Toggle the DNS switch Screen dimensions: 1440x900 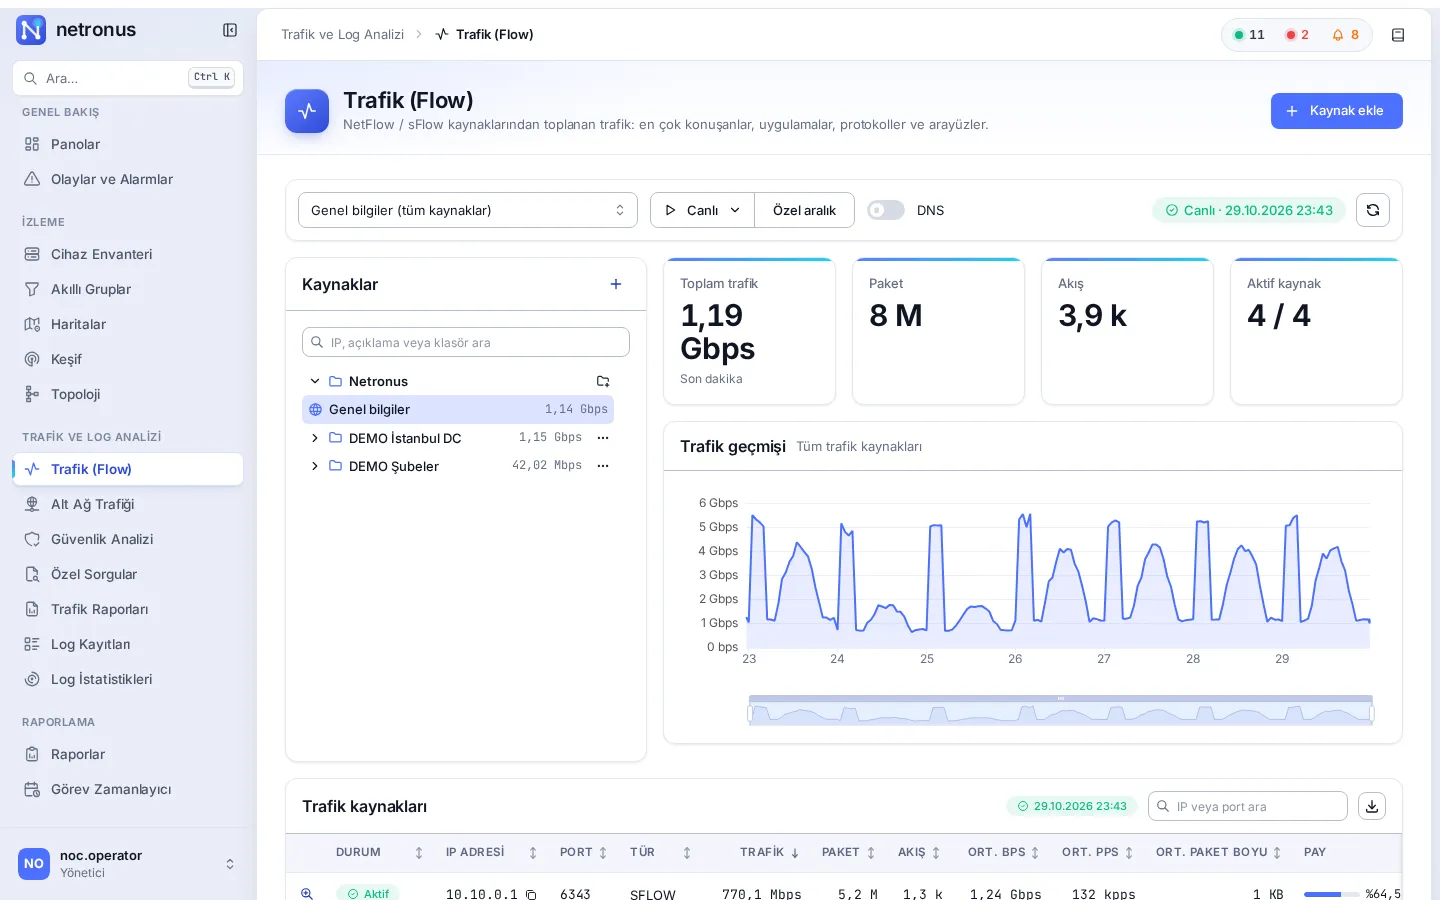(x=885, y=210)
